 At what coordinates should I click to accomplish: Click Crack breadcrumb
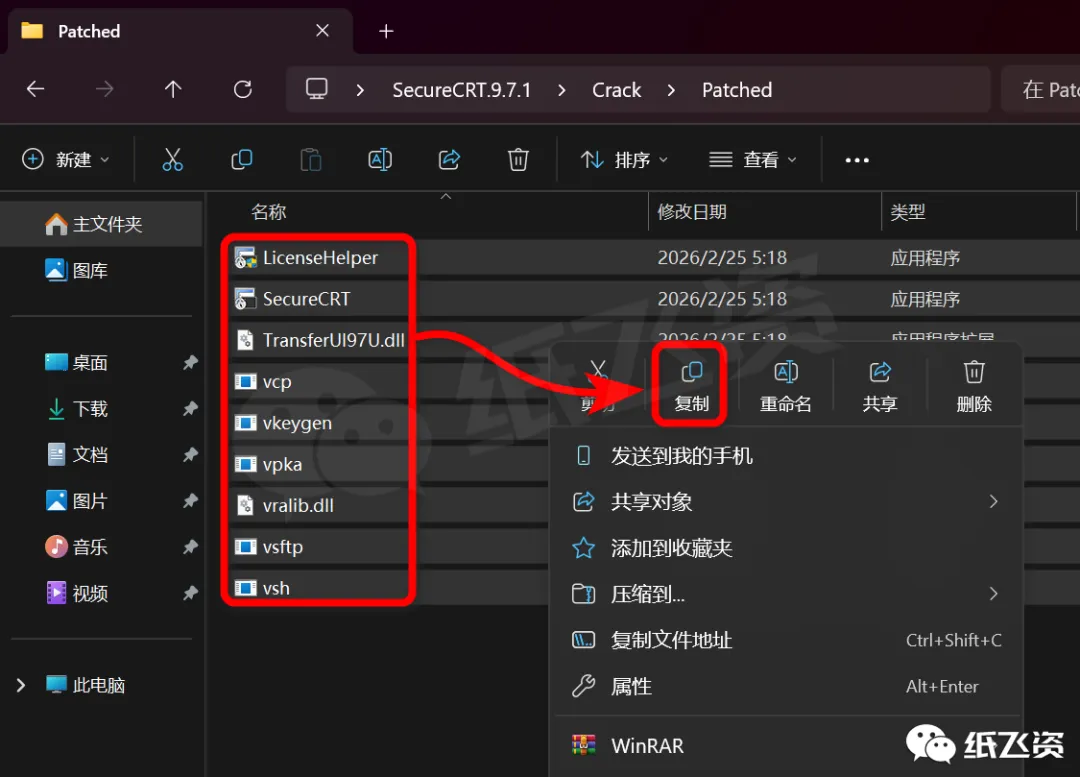tap(616, 90)
